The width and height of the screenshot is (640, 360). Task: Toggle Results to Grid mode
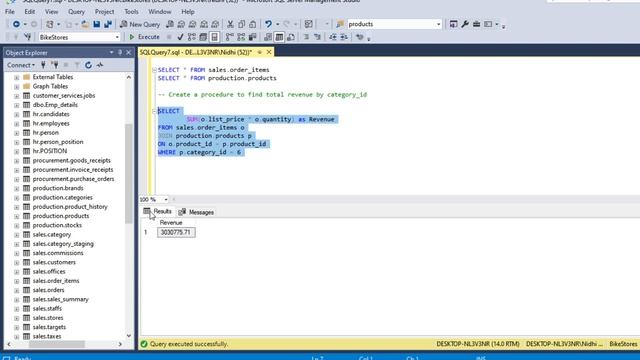(x=279, y=37)
